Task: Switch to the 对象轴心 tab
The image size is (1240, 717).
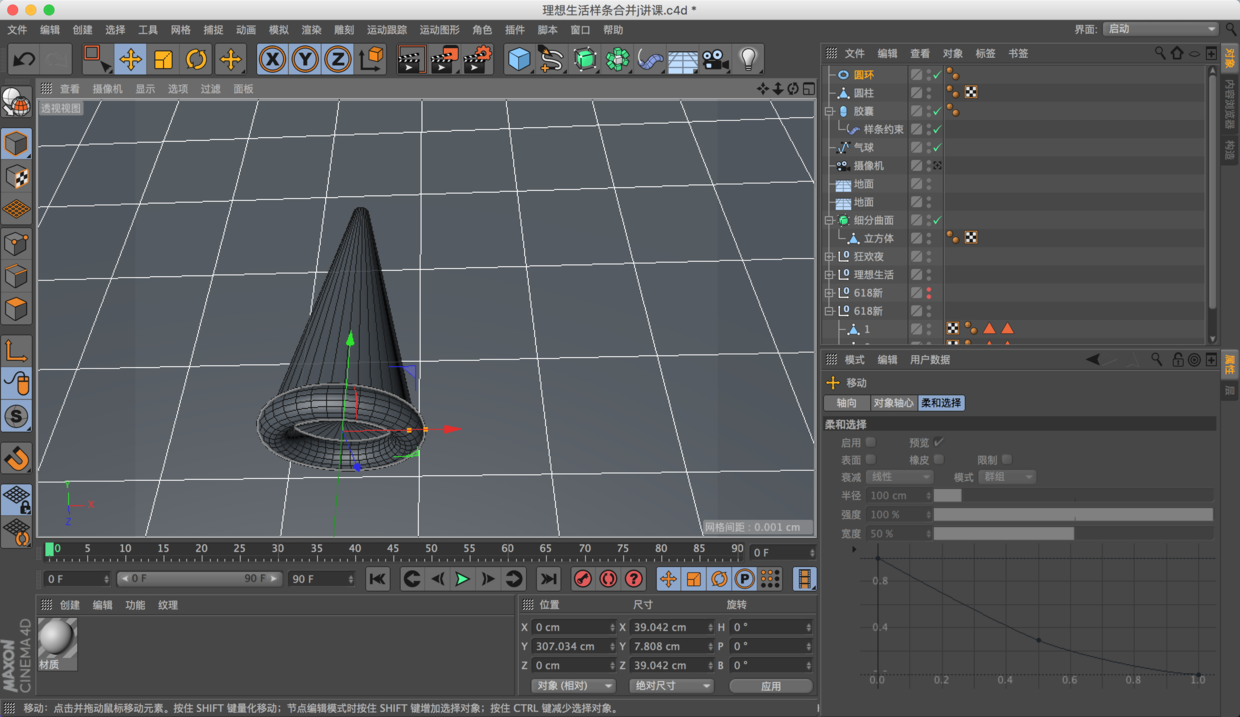Action: click(x=893, y=403)
